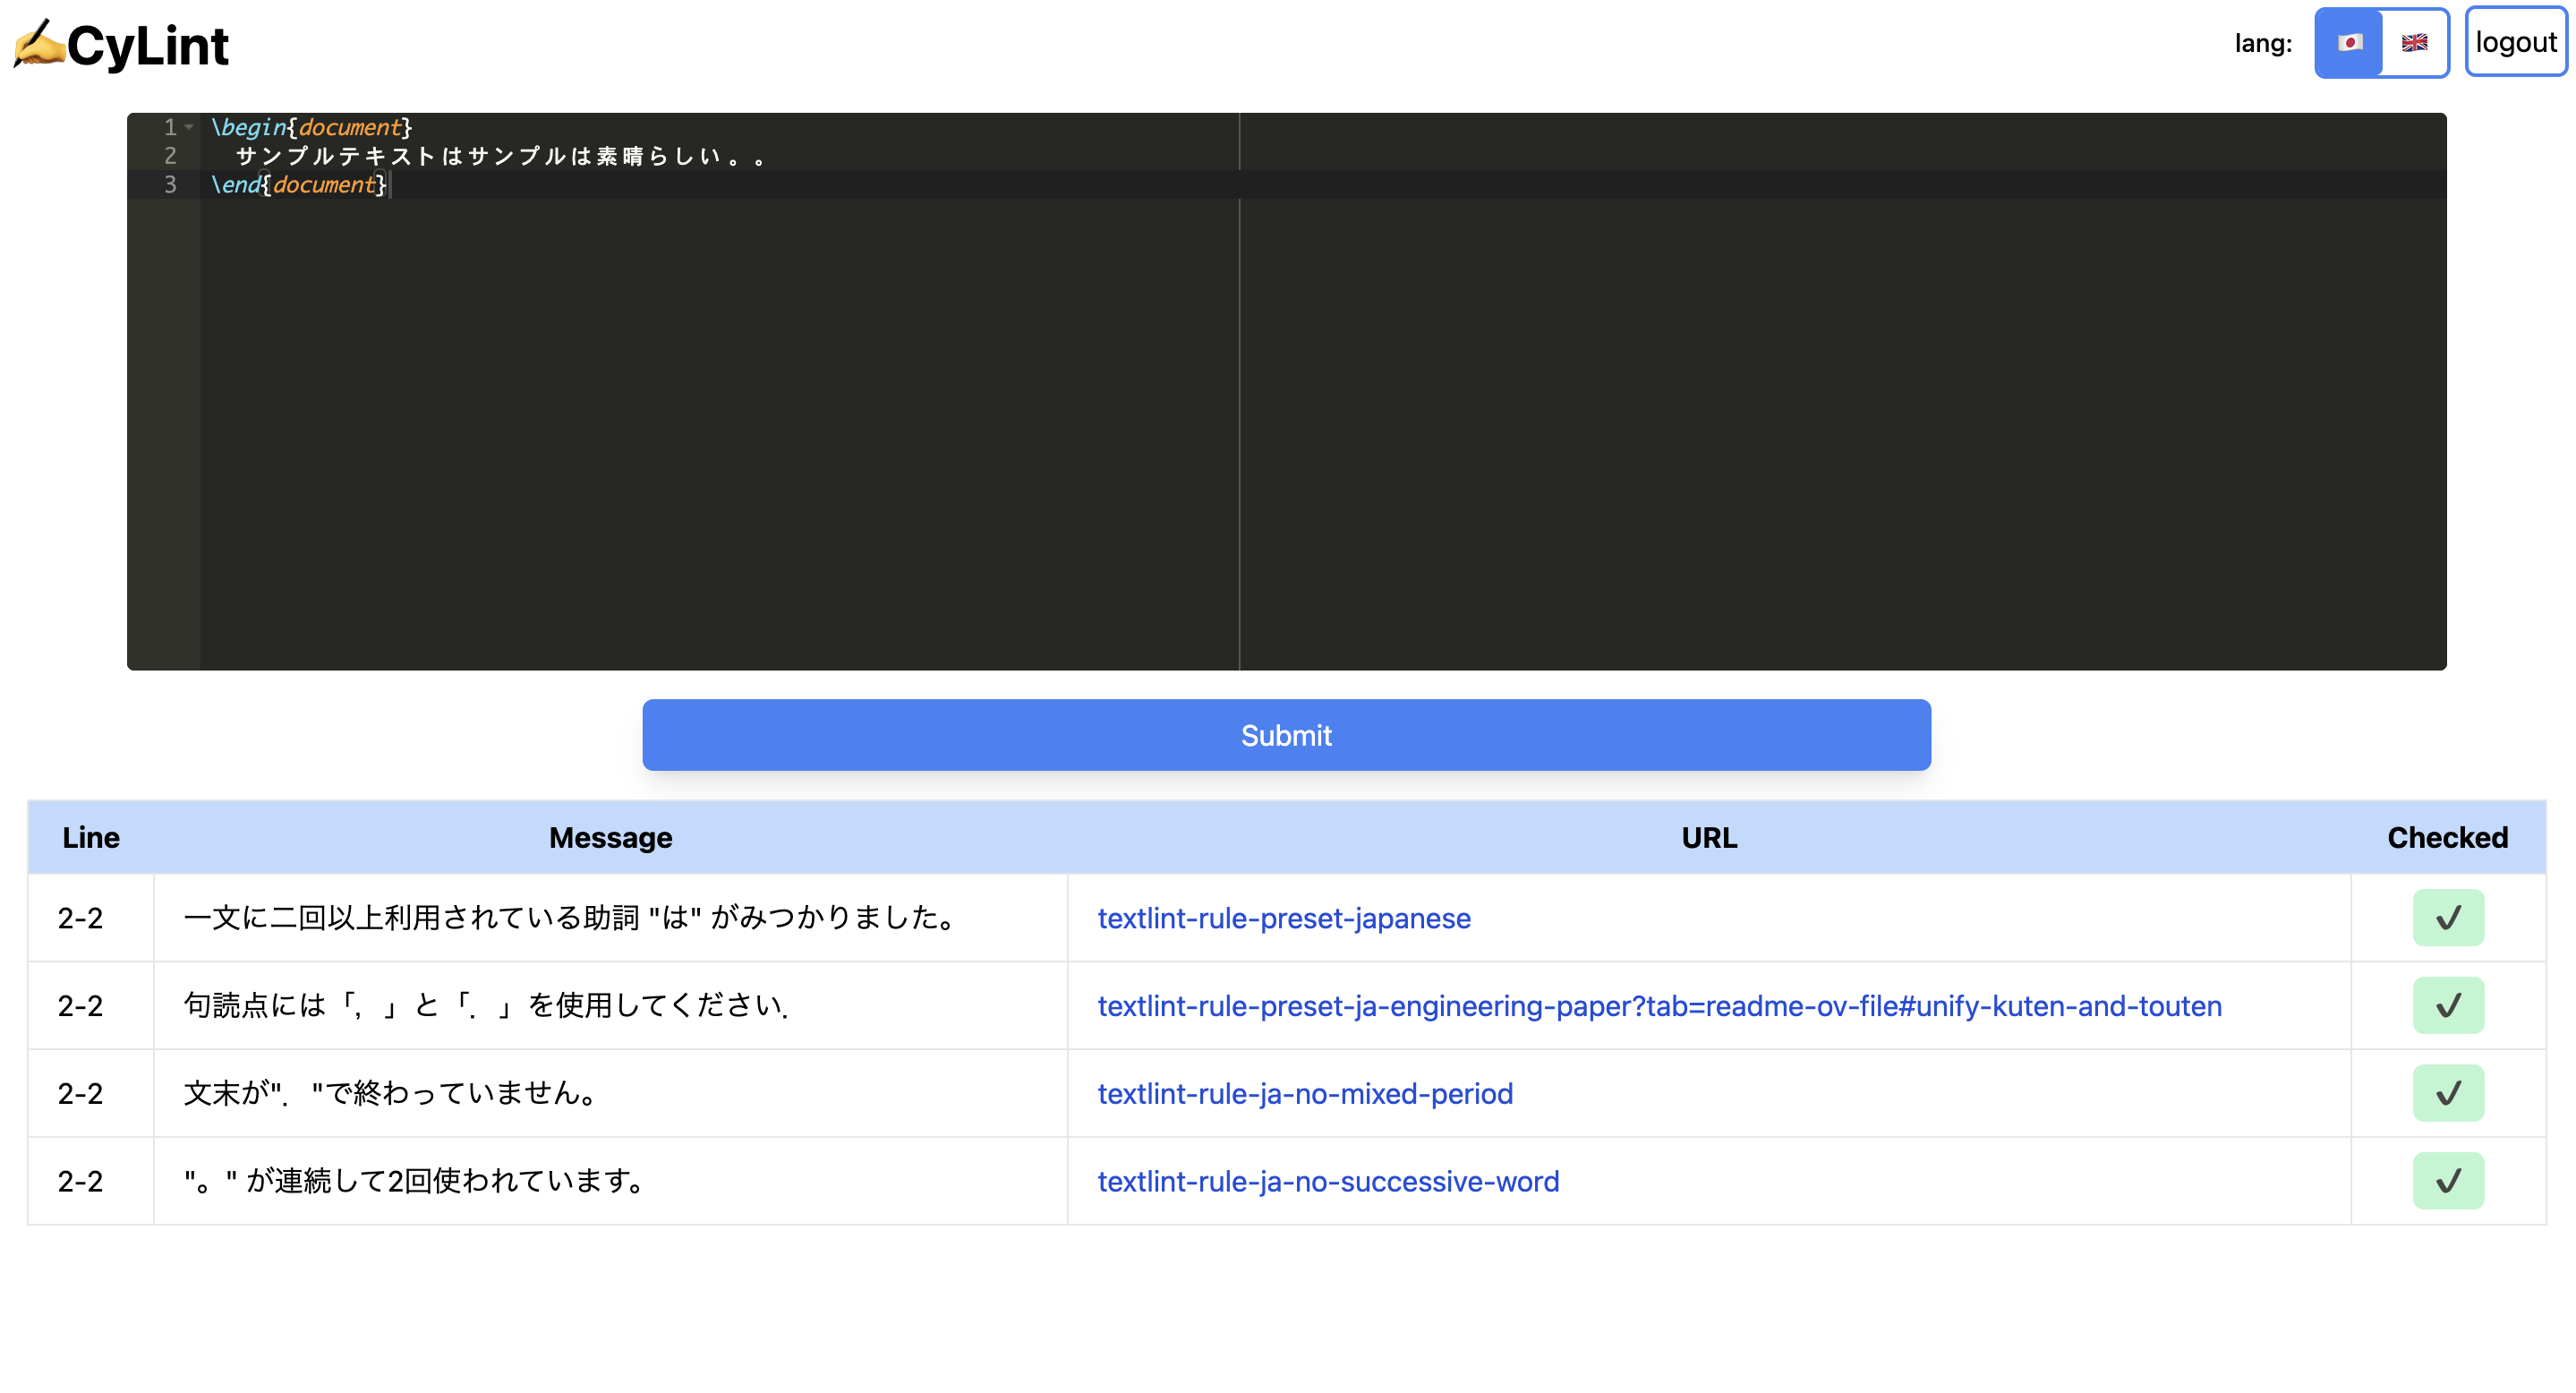Click the Line column header
The width and height of the screenshot is (2576, 1393).
90,837
